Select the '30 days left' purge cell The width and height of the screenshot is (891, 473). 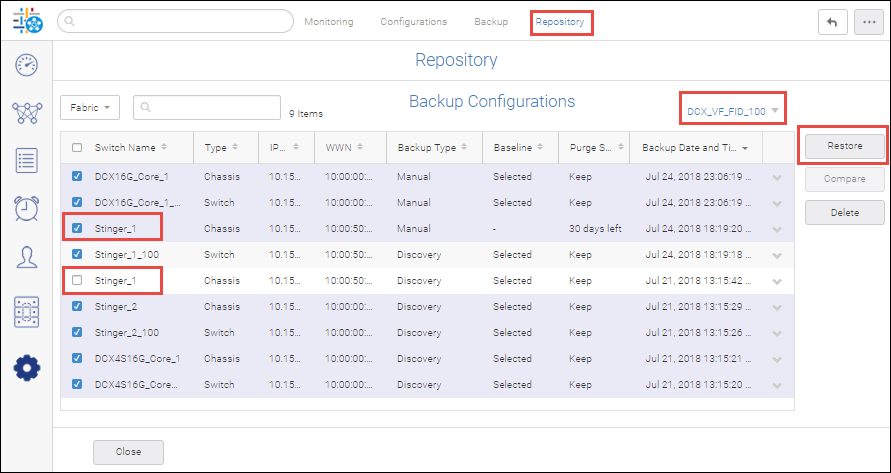click(x=595, y=229)
